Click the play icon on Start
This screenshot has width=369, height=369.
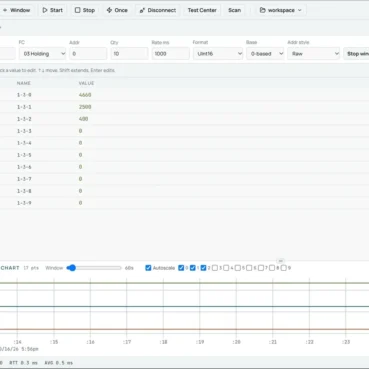(x=45, y=10)
